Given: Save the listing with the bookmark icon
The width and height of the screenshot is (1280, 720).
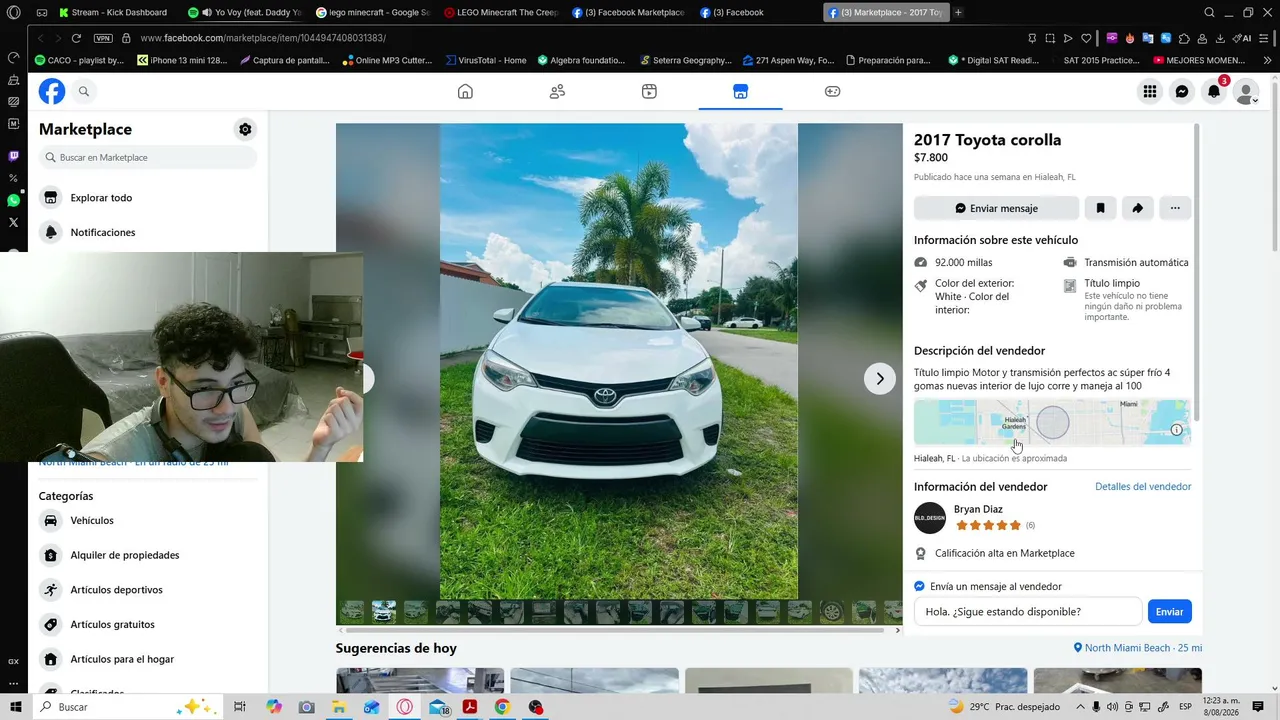Looking at the screenshot, I should click(x=1100, y=208).
